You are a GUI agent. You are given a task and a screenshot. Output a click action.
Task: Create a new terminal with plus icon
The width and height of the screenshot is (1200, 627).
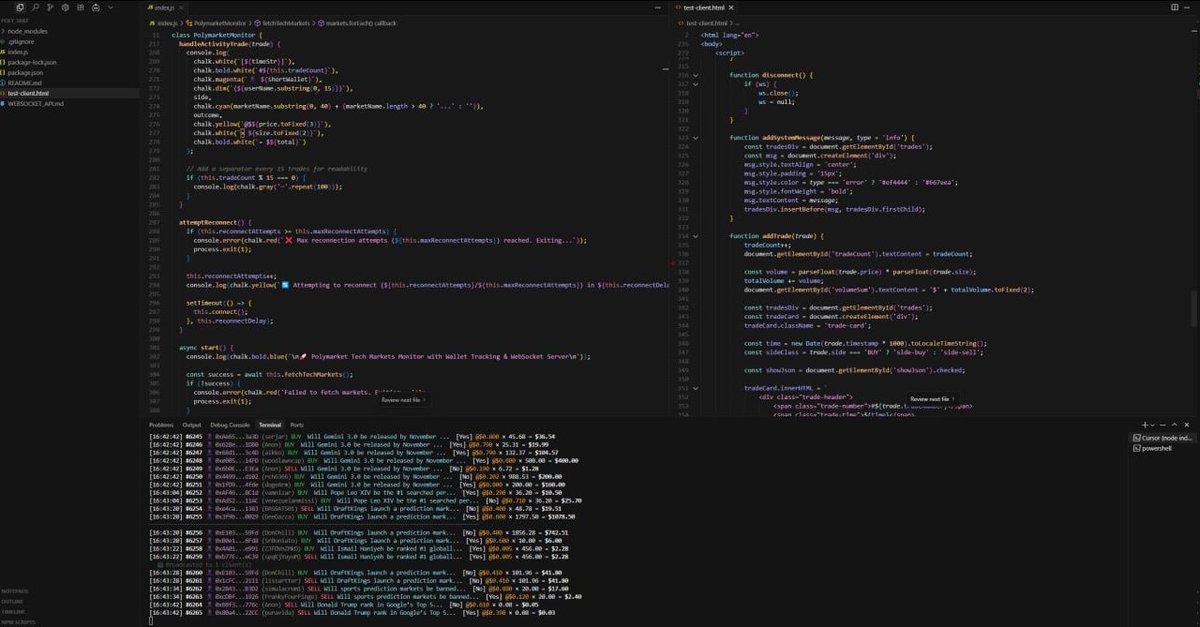(x=1145, y=425)
